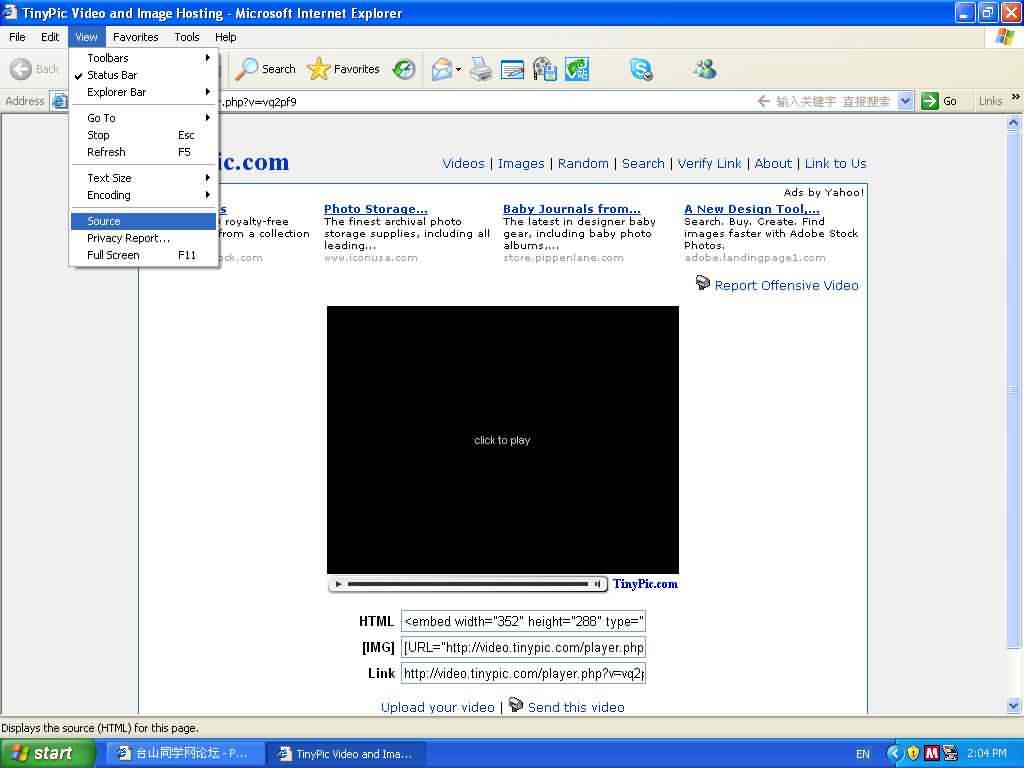Click the Upload your video link
Viewport: 1024px width, 768px height.
pyautogui.click(x=437, y=707)
